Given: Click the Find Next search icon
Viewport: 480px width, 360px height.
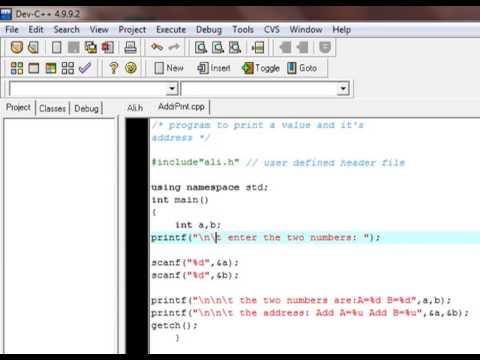Looking at the screenshot, I should click(x=235, y=47).
